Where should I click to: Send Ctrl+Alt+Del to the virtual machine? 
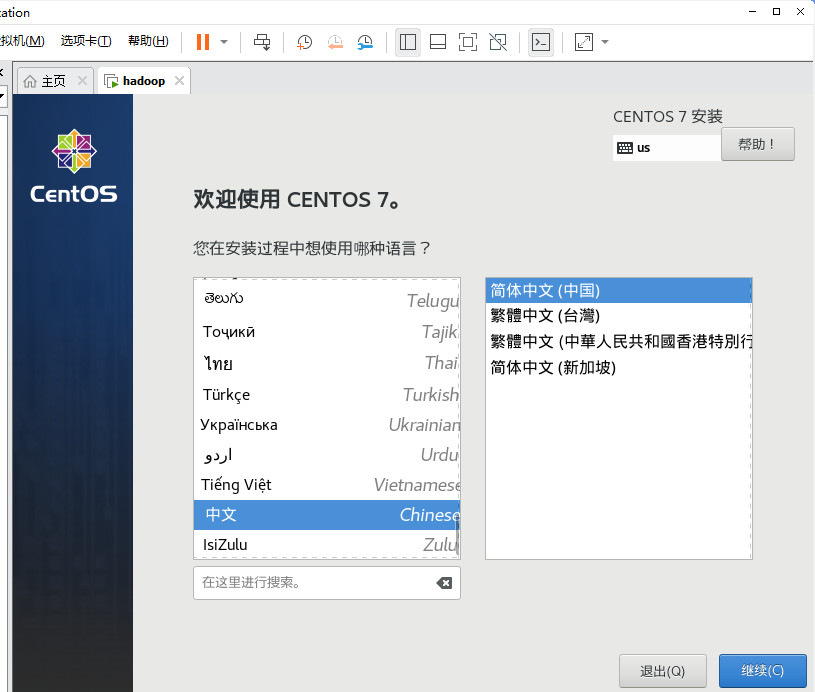pyautogui.click(x=262, y=42)
